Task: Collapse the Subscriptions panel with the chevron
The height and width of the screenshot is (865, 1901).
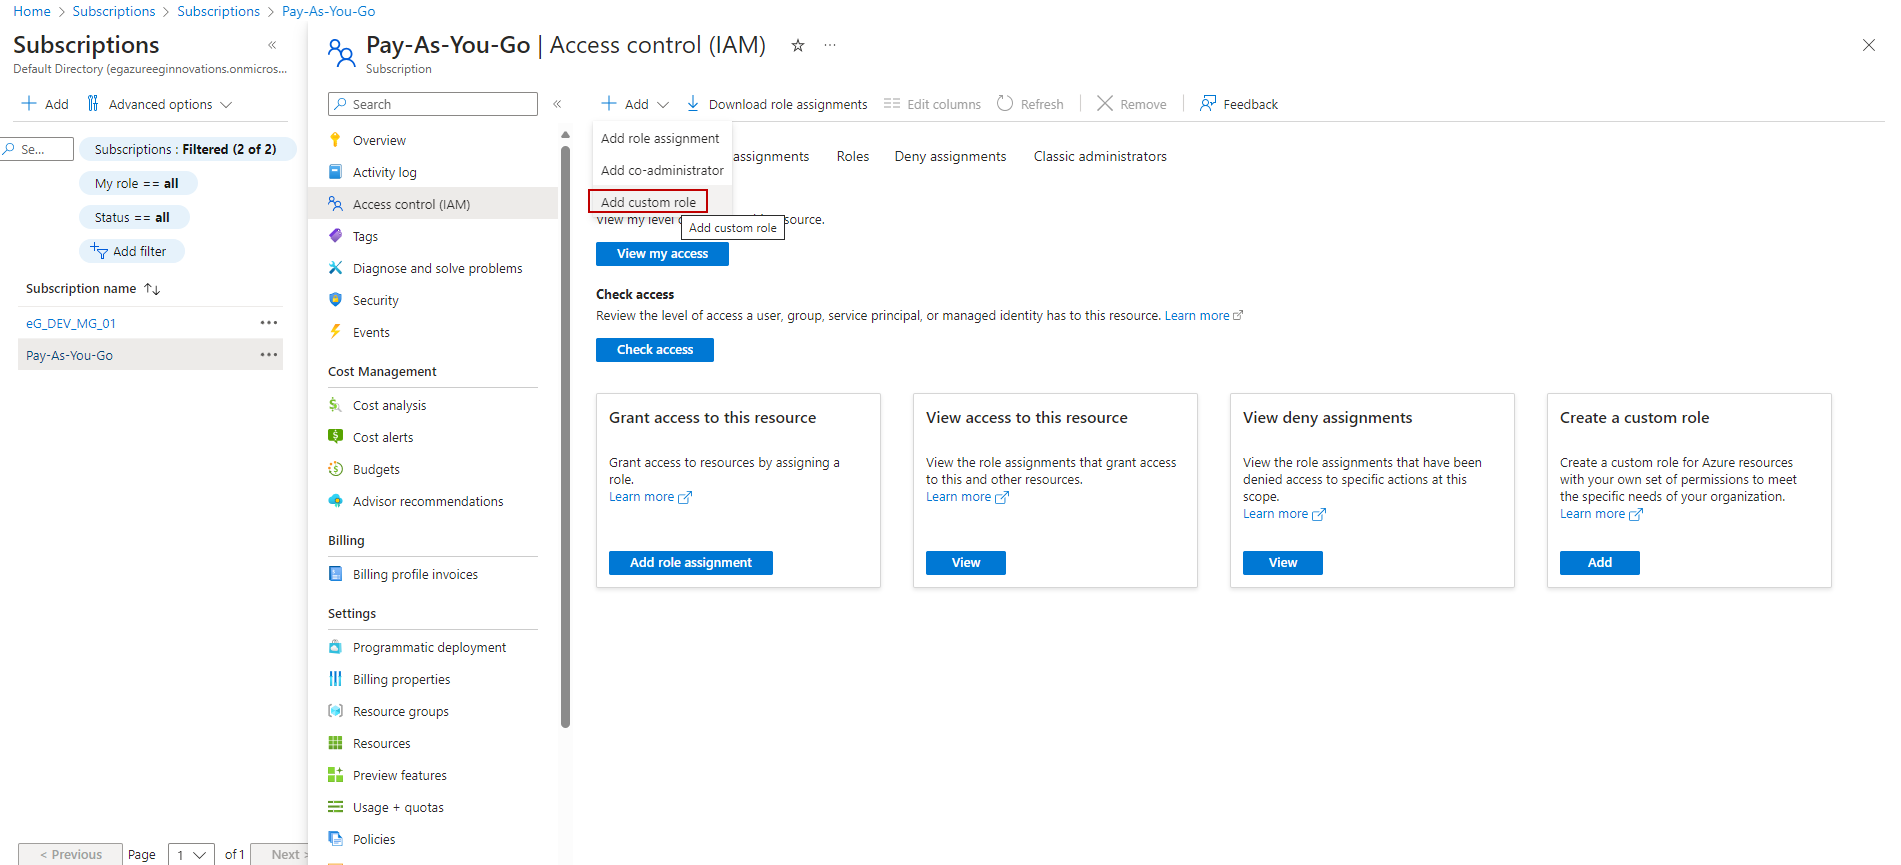Action: [x=272, y=45]
